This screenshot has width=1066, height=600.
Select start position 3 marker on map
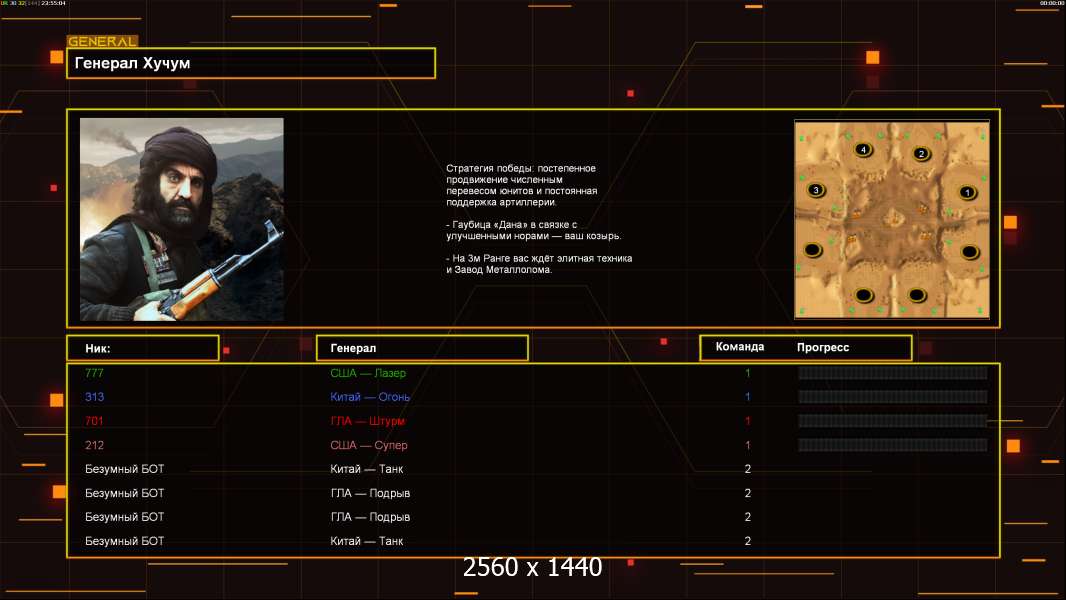point(816,190)
